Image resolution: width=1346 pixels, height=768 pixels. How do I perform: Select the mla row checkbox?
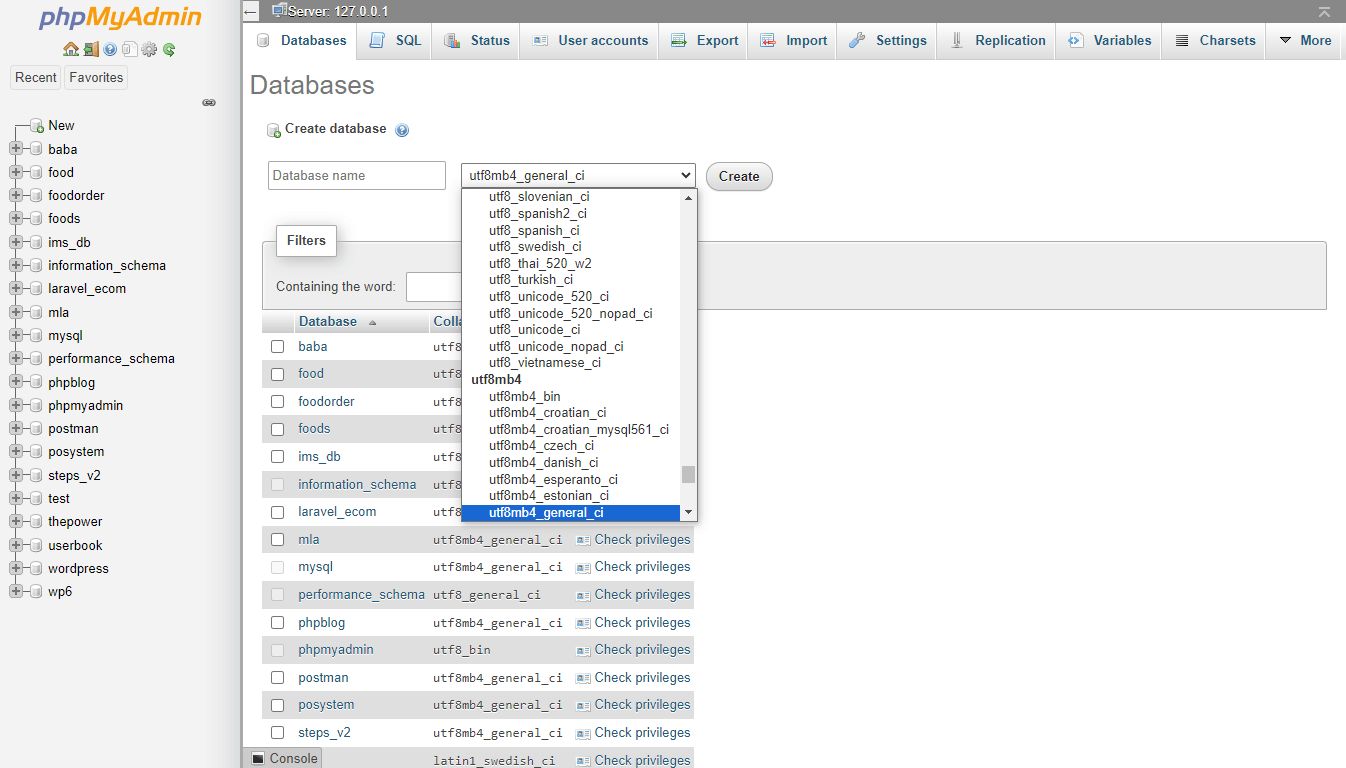[x=278, y=540]
